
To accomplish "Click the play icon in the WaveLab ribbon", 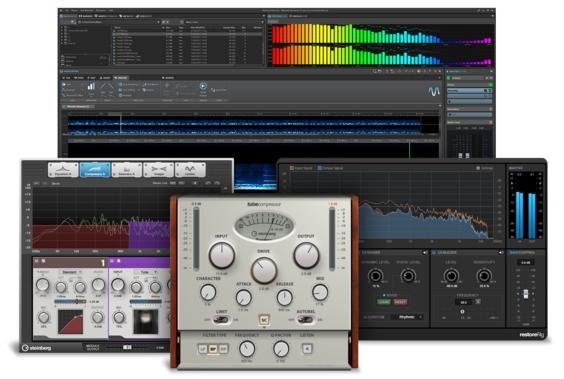I will point(203,86).
